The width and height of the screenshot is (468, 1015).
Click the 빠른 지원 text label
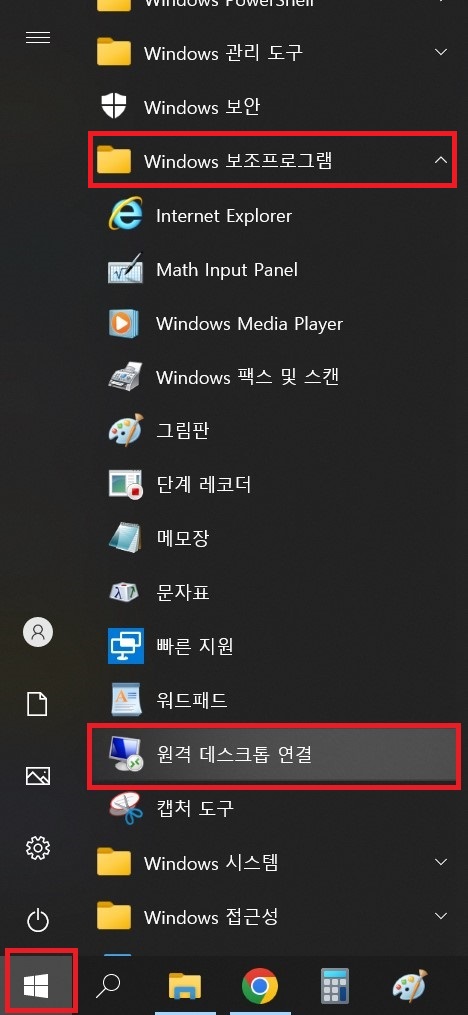pyautogui.click(x=195, y=646)
